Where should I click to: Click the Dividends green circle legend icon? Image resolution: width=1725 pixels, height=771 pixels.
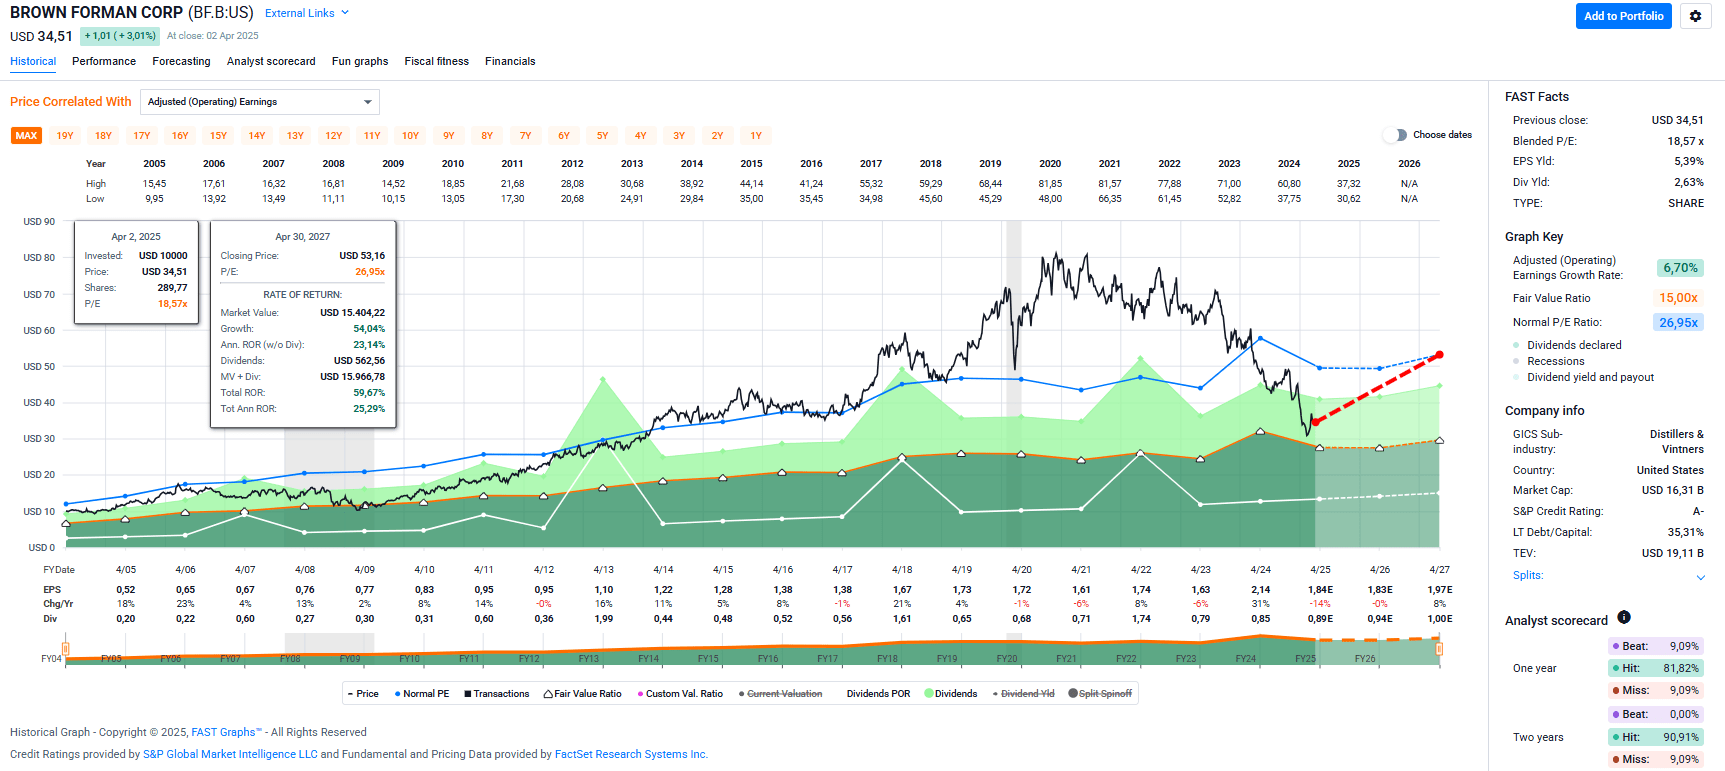929,694
